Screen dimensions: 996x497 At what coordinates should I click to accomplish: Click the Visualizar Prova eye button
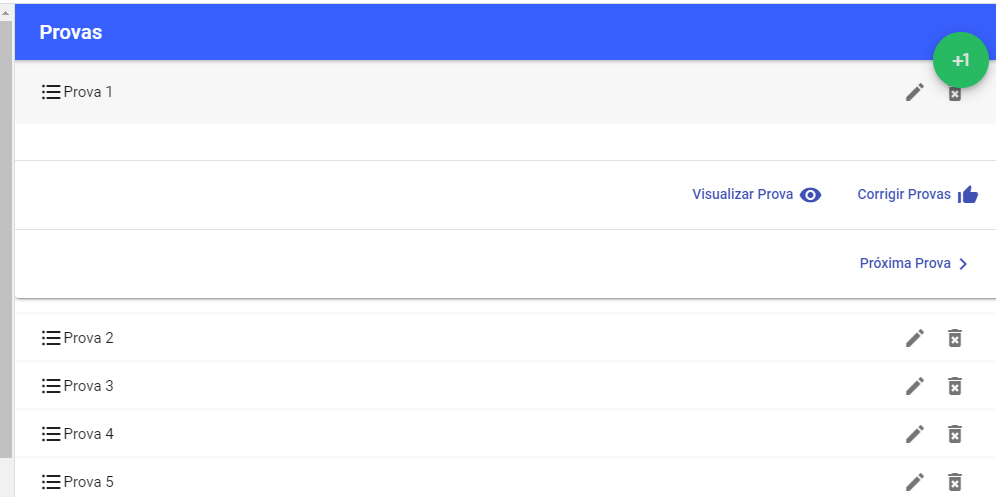pos(757,195)
